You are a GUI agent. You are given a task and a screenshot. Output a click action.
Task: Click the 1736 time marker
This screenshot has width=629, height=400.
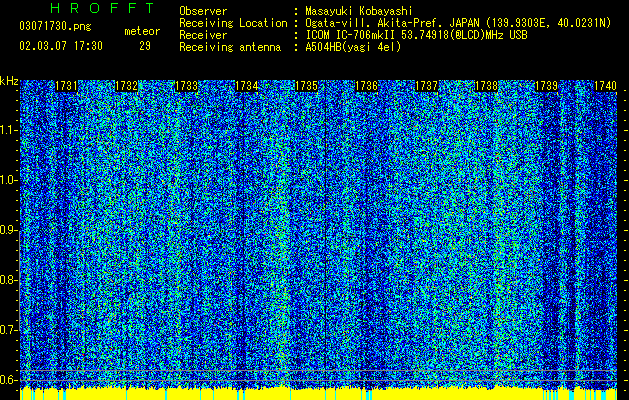[367, 86]
